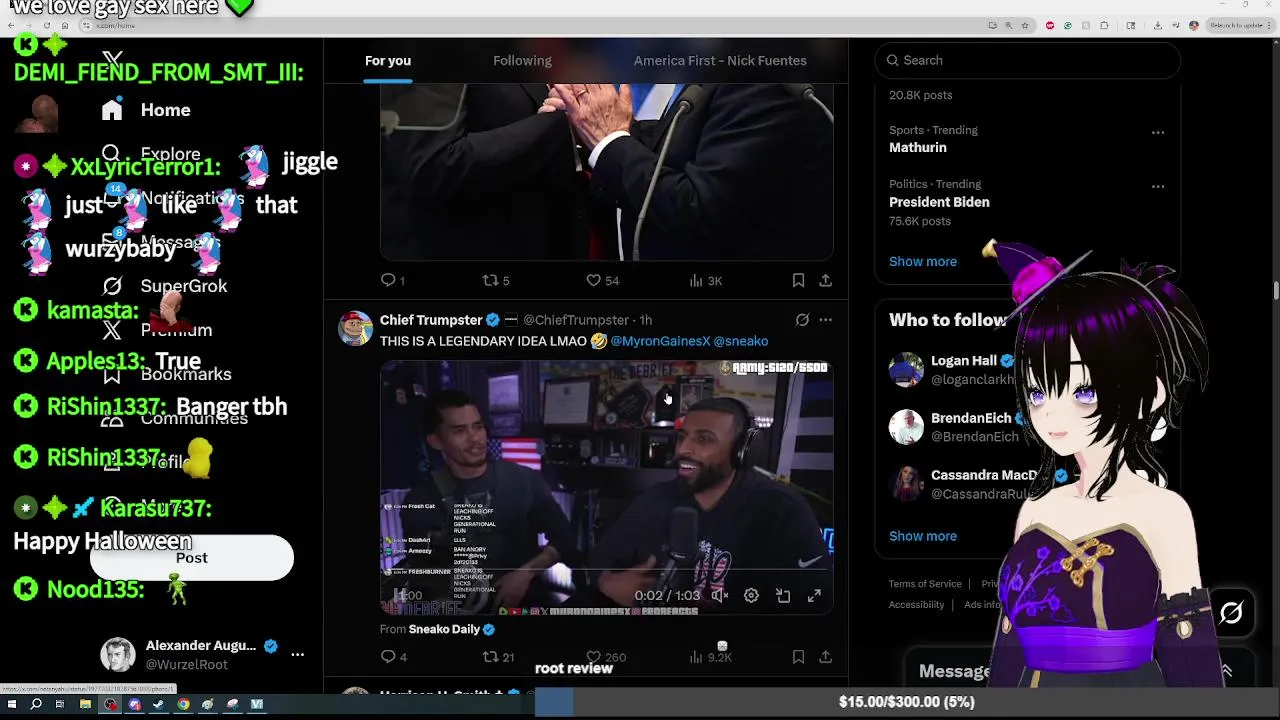Repost the top post showing 5 reposts
Viewport: 1280px width, 720px height.
pyautogui.click(x=496, y=280)
